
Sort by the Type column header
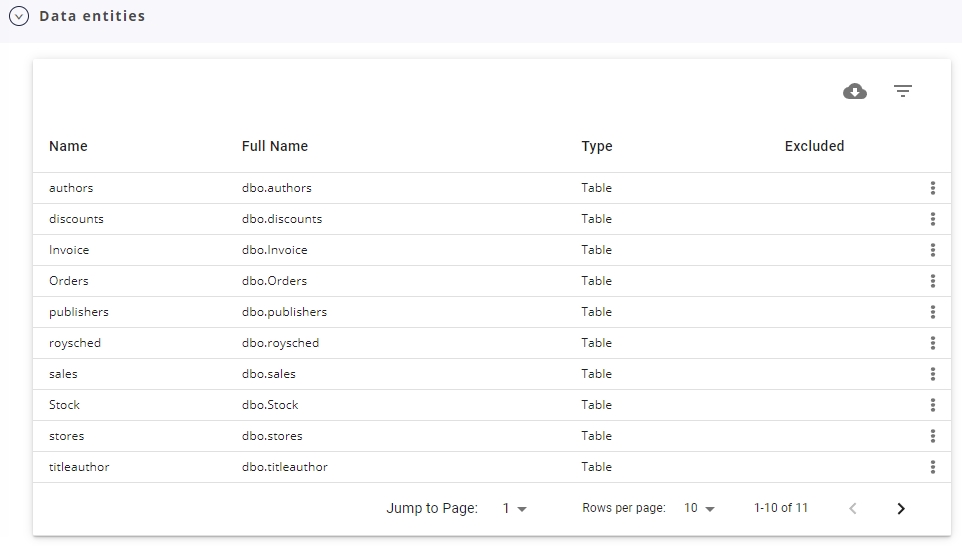coord(597,146)
